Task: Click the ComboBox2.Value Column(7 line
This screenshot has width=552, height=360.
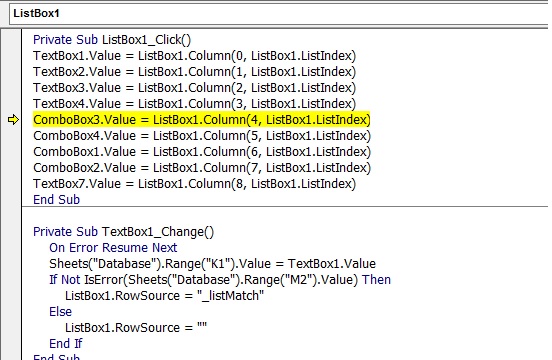Action: [202, 168]
